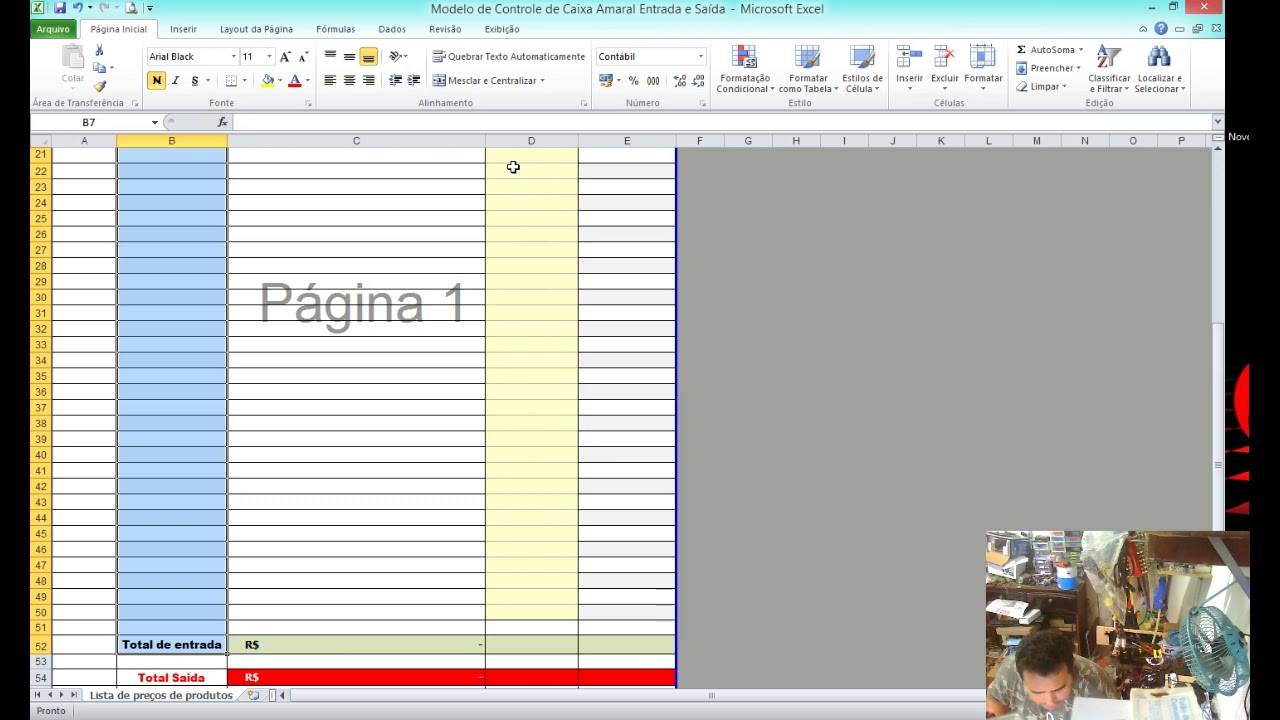Apply the fill color bucket
1280x720 pixels.
267,80
